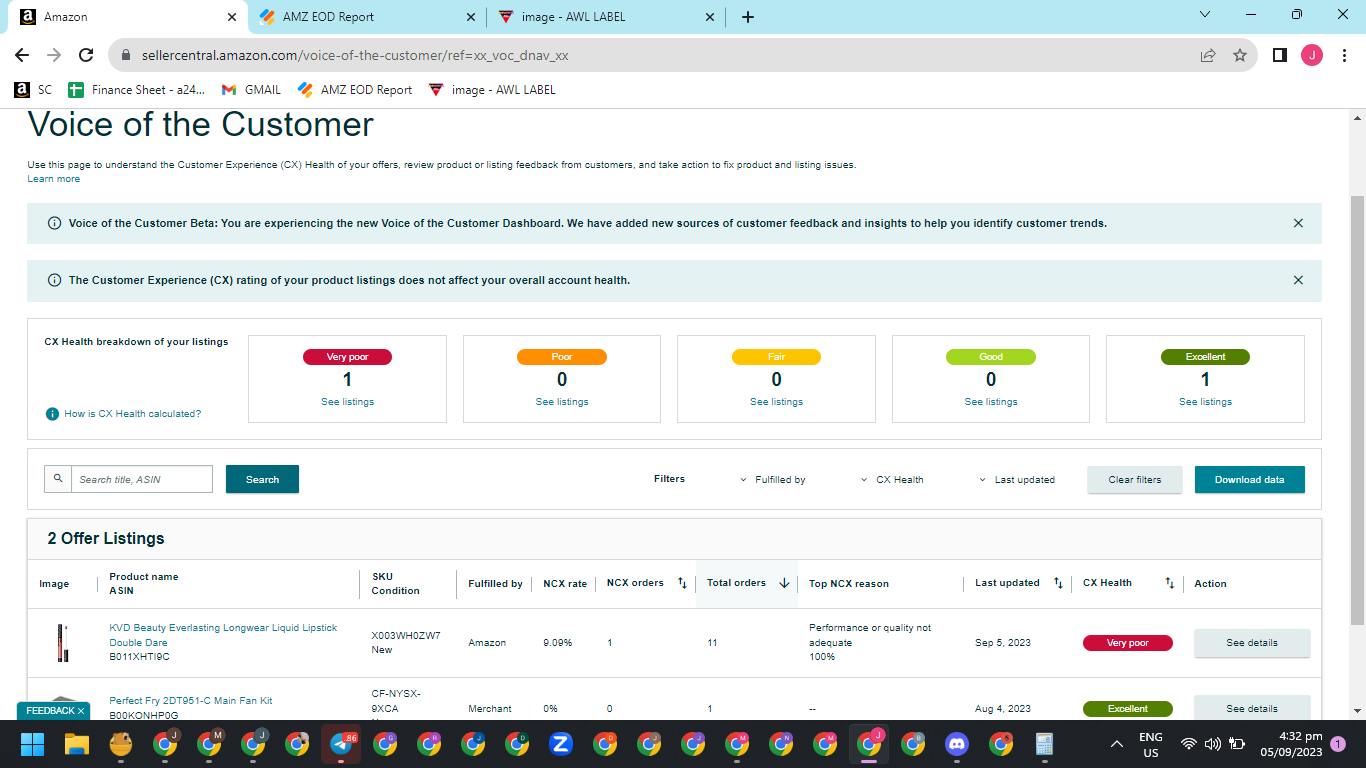Show hidden system tray icons

coord(1117,744)
